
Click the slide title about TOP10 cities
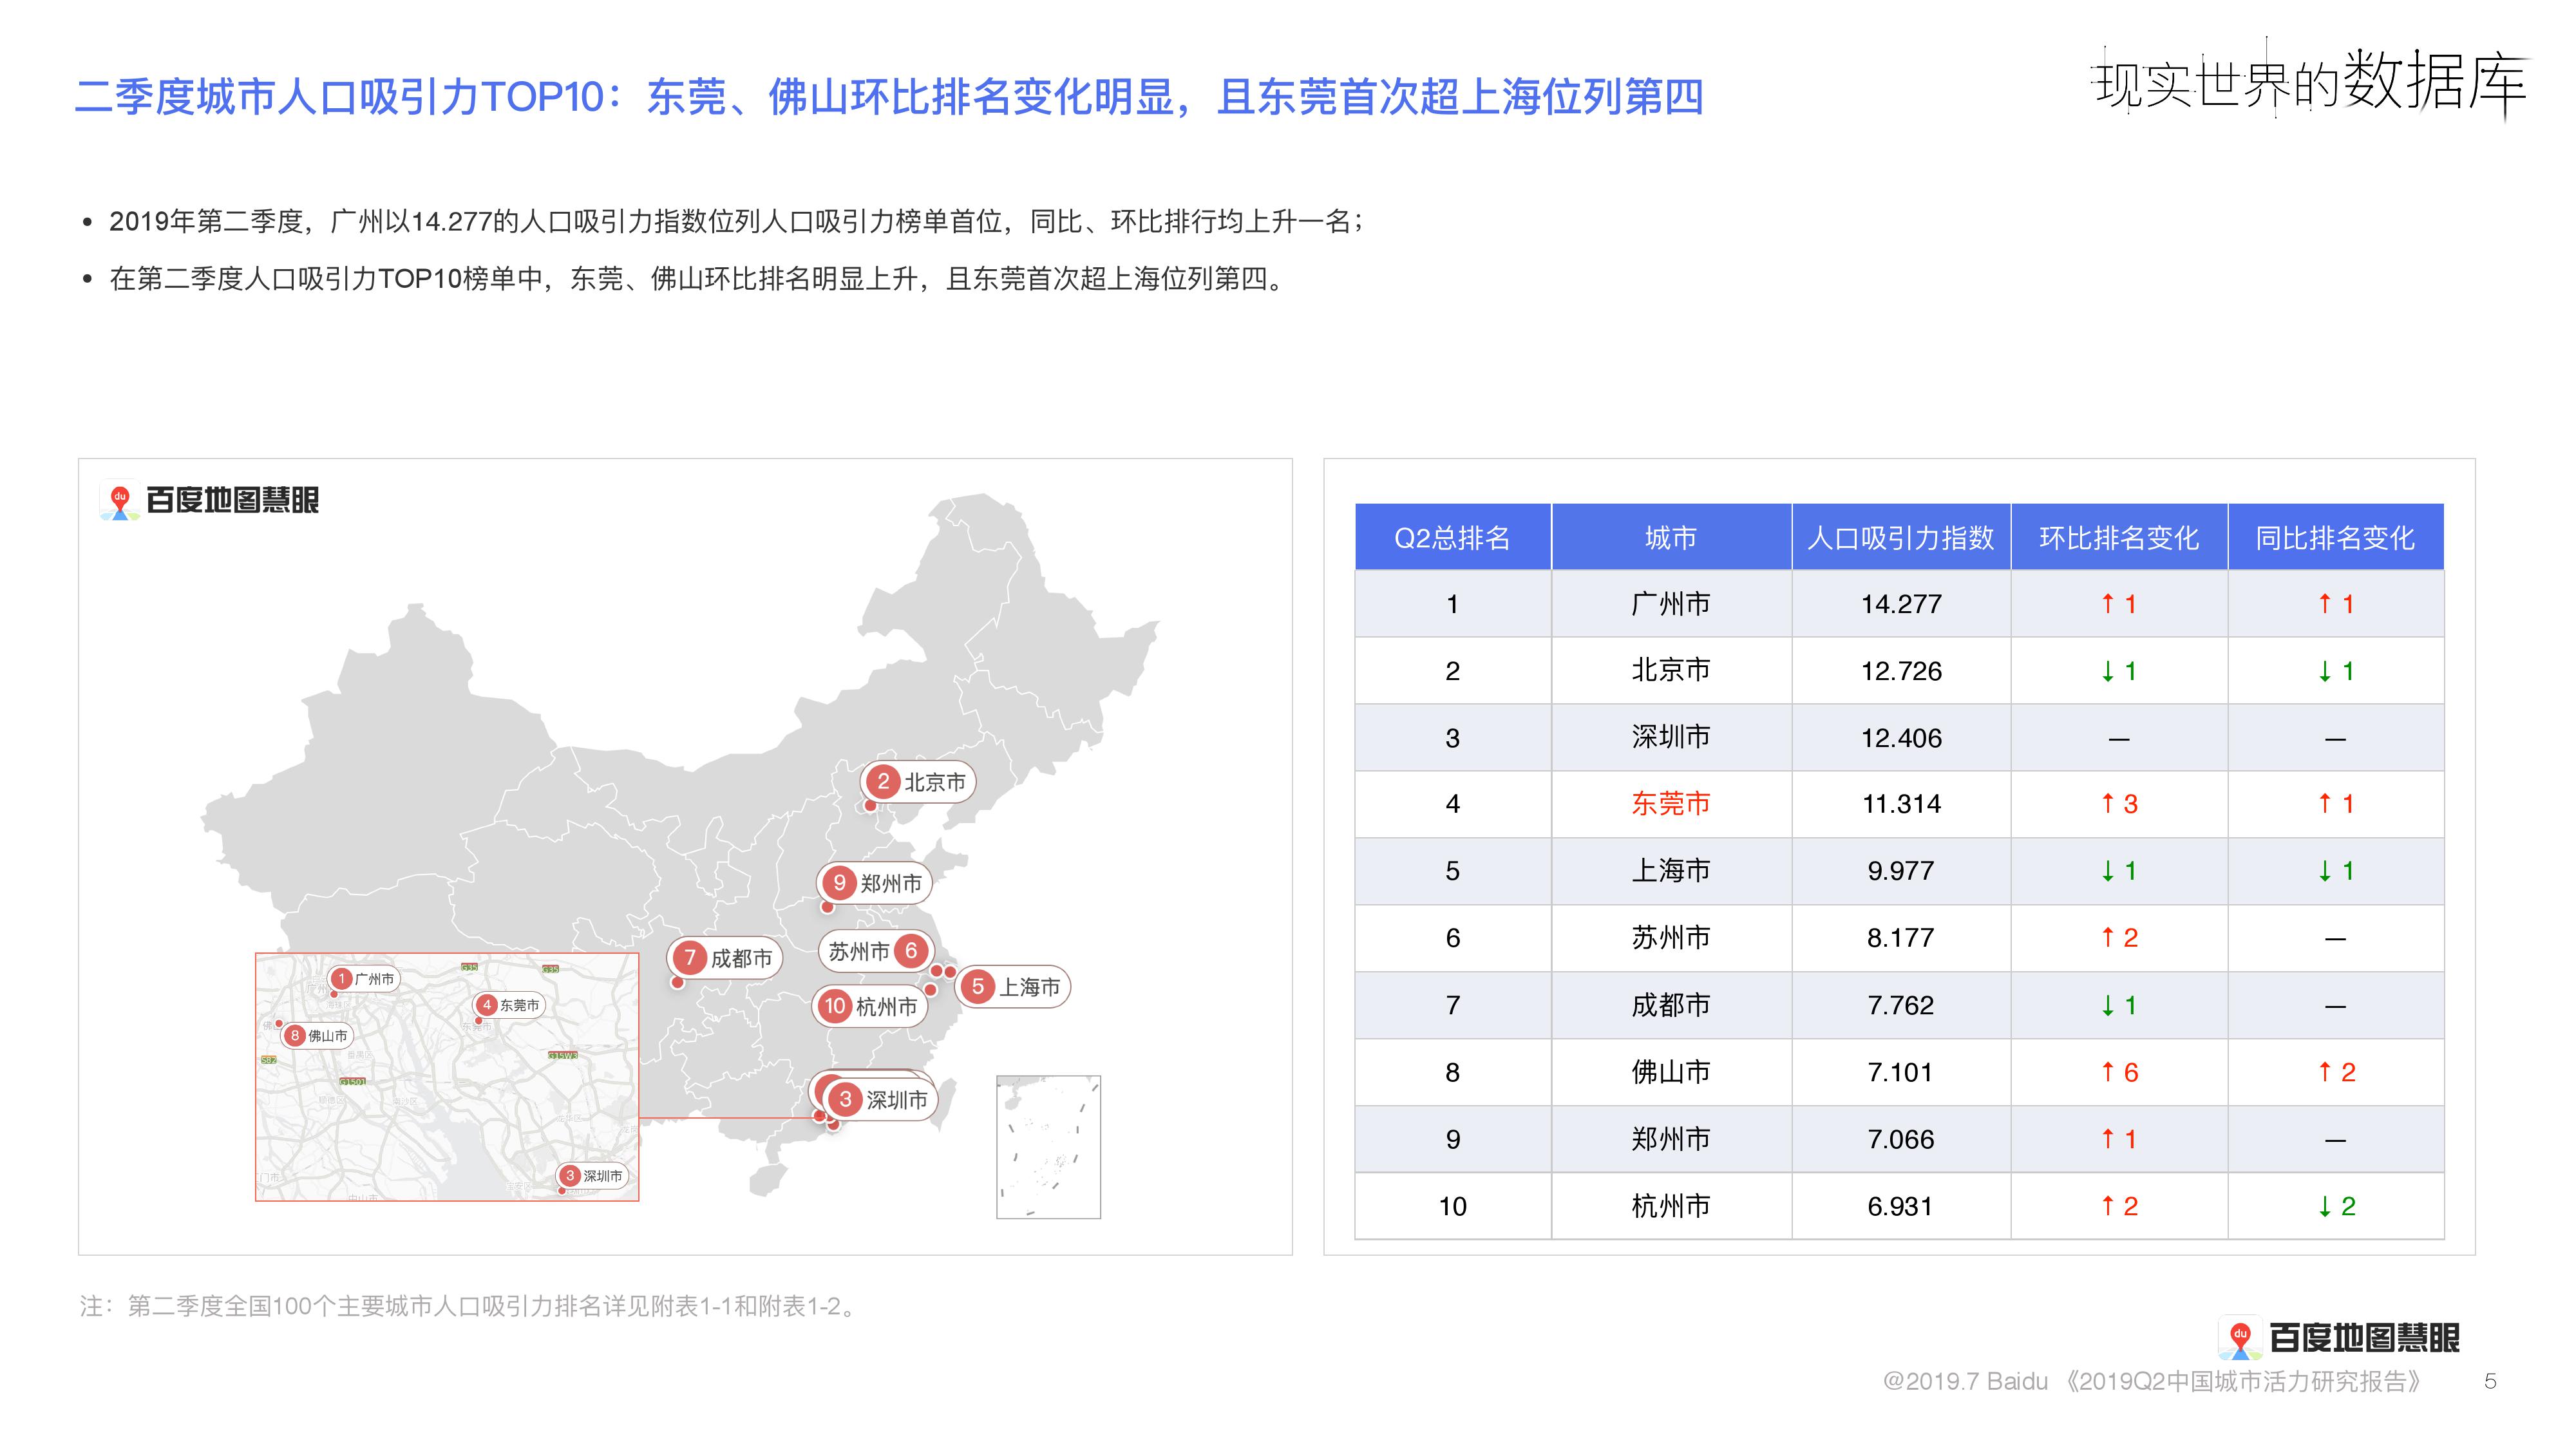[x=888, y=97]
